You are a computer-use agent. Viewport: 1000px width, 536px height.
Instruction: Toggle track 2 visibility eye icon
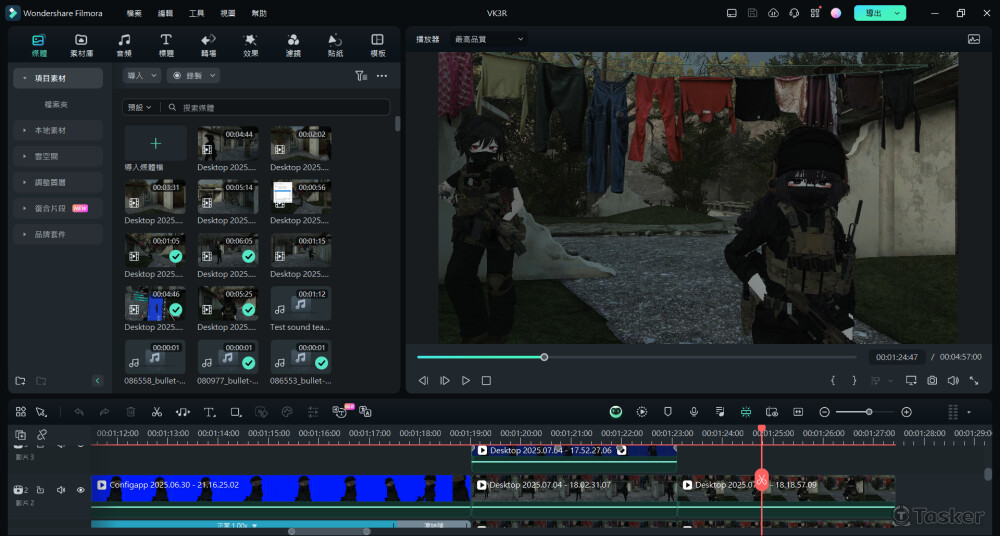[81, 490]
